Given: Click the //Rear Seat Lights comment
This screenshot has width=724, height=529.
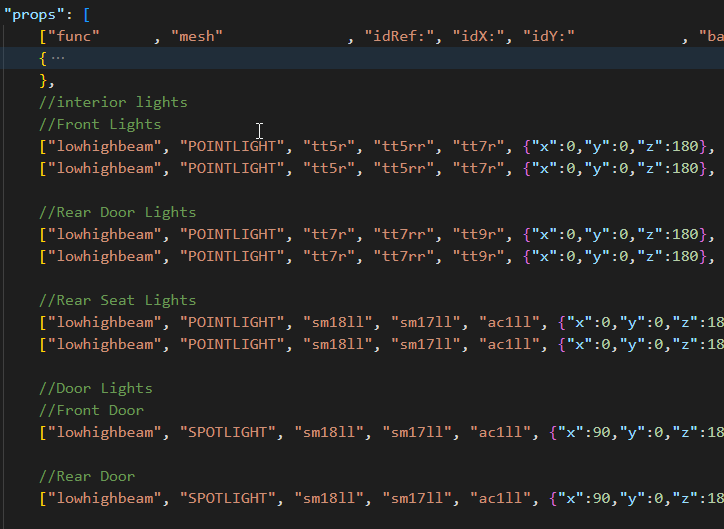Looking at the screenshot, I should click(118, 301).
